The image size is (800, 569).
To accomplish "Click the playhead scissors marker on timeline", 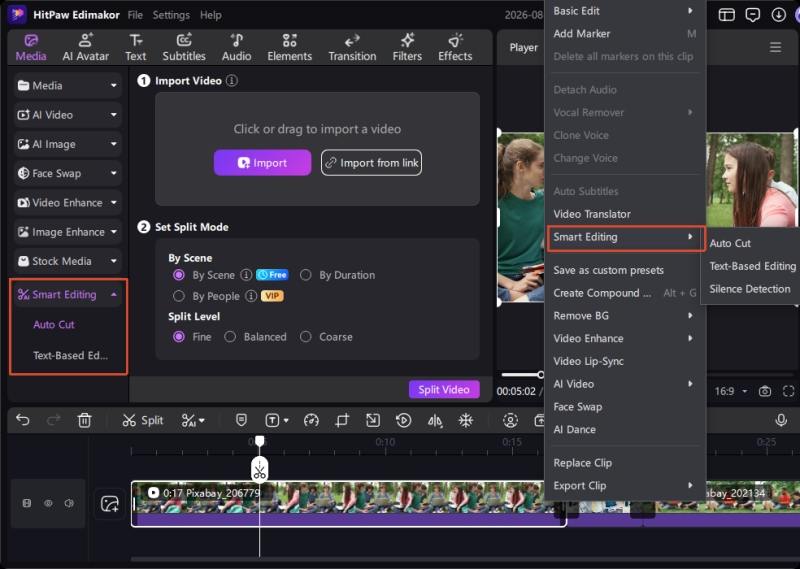I will [259, 469].
